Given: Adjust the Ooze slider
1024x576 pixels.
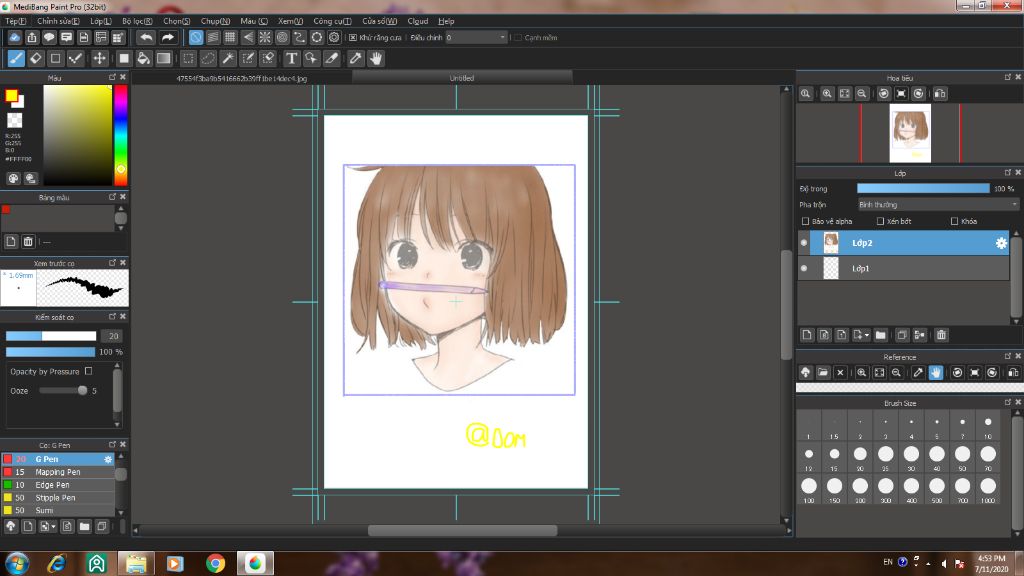Looking at the screenshot, I should tap(63, 391).
